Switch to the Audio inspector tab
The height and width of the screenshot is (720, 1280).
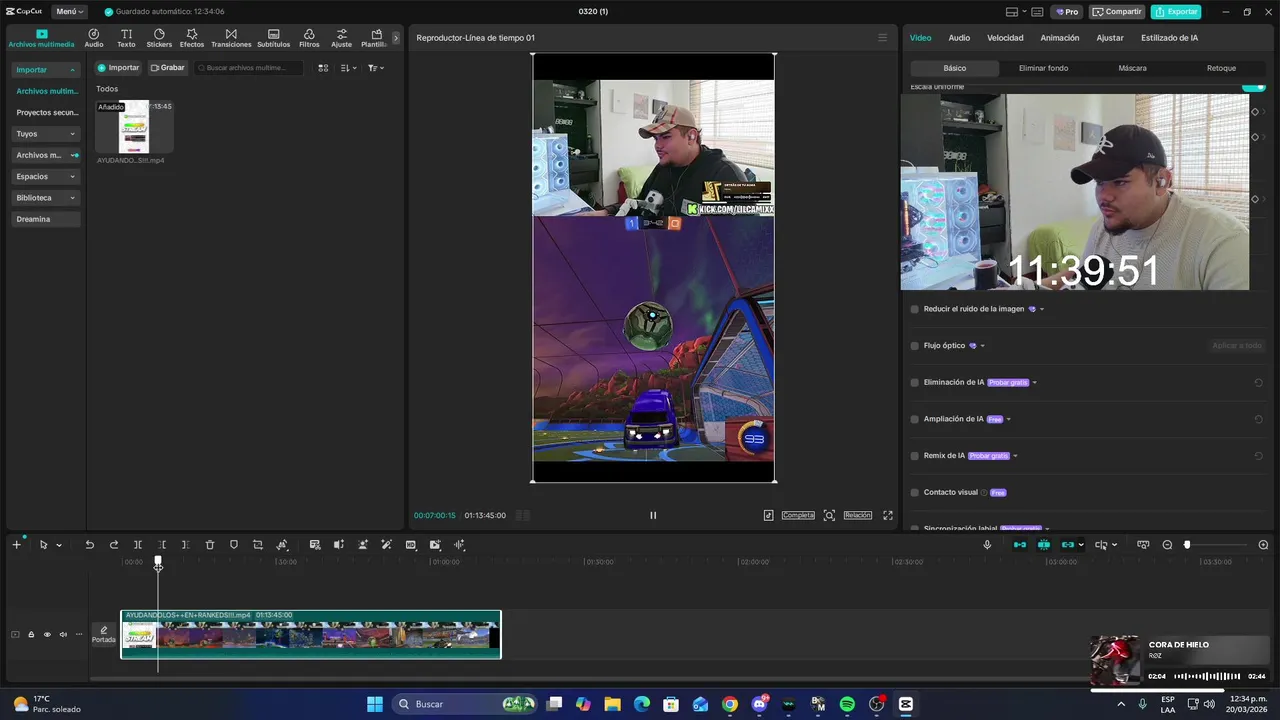(959, 38)
